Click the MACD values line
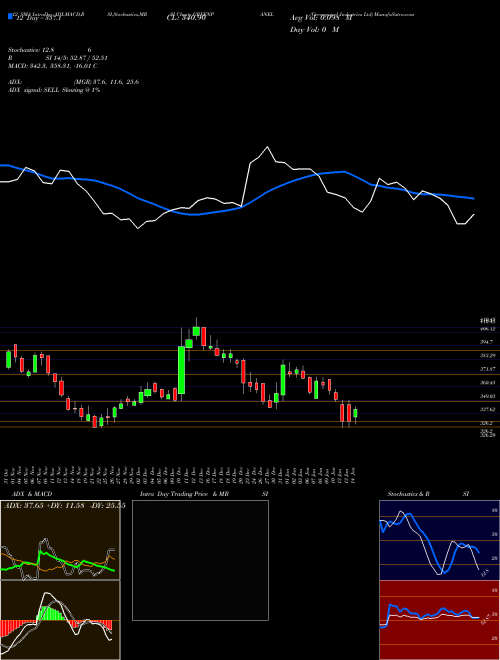This screenshot has width=500, height=660. (53, 66)
